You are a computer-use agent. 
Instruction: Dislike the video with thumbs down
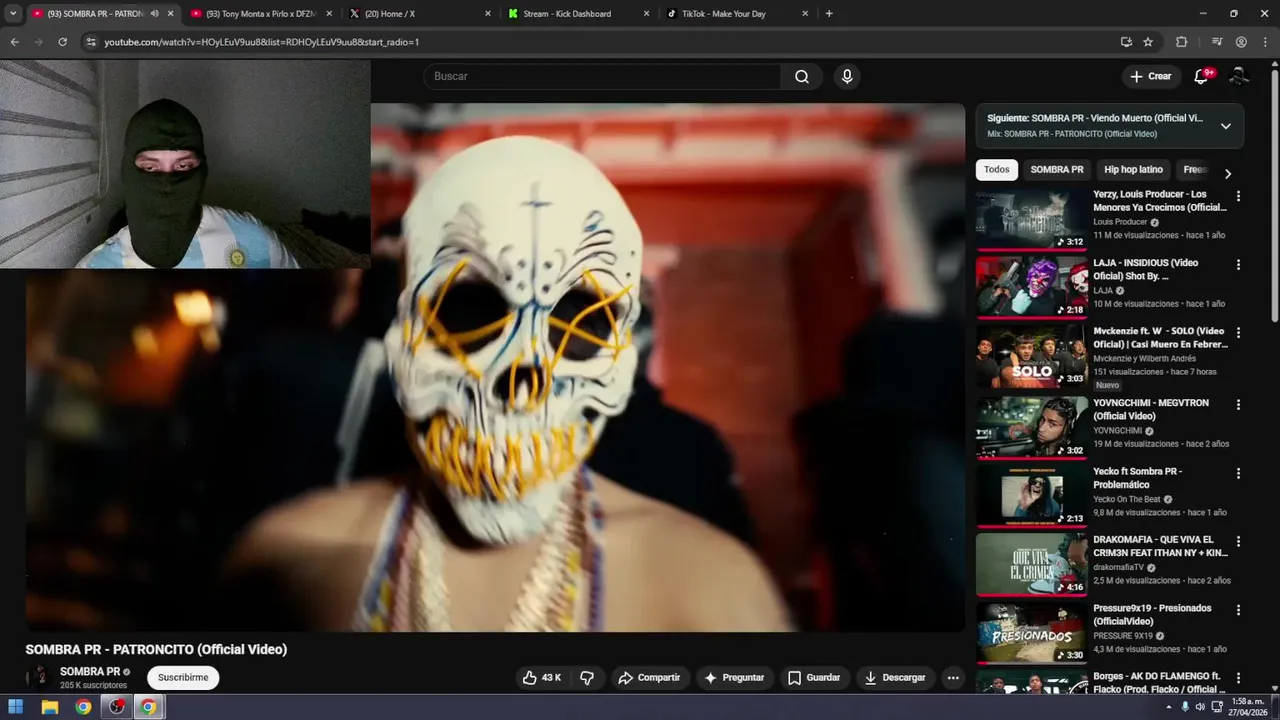(587, 677)
